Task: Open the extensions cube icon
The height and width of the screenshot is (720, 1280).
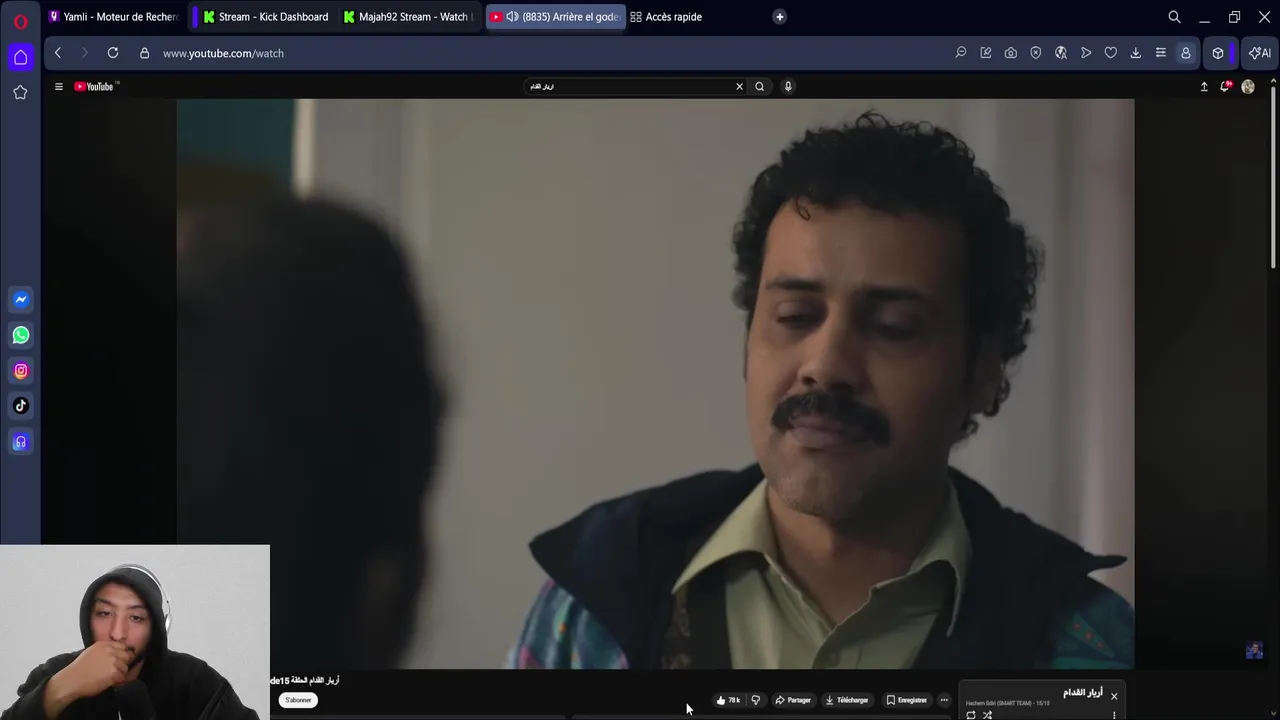Action: (1218, 53)
